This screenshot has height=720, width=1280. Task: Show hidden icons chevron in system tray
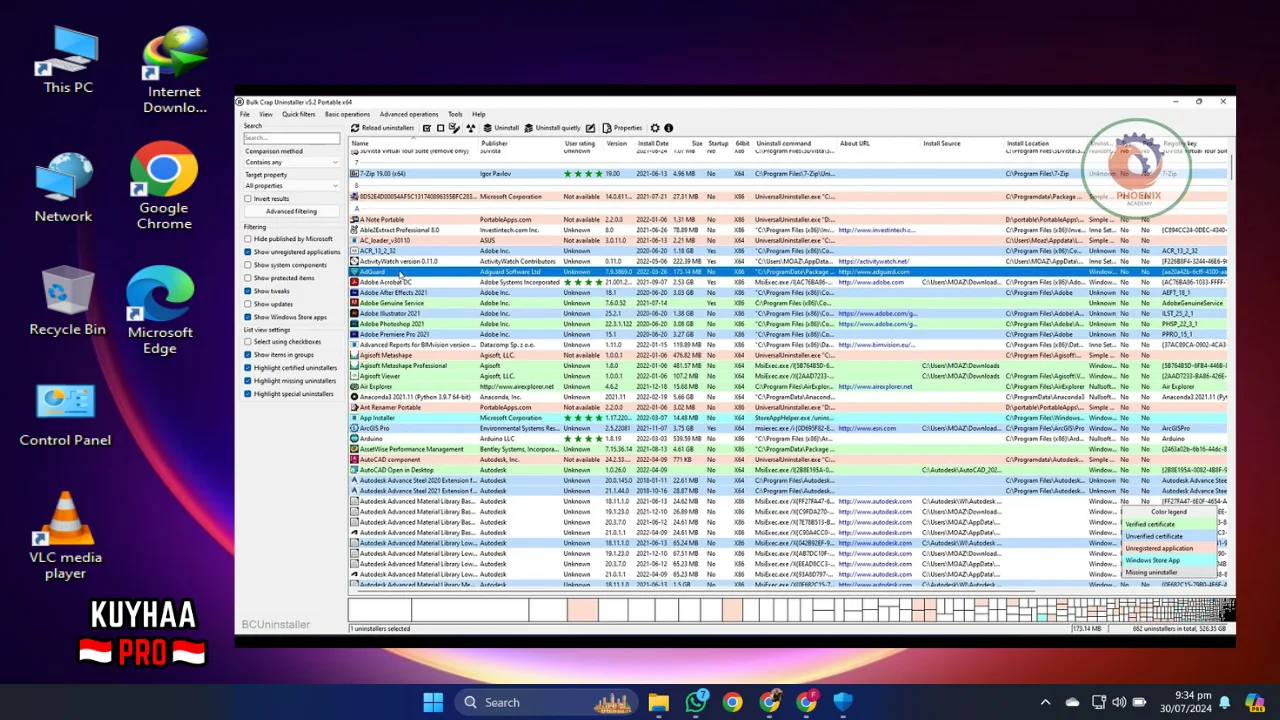pyautogui.click(x=1045, y=702)
